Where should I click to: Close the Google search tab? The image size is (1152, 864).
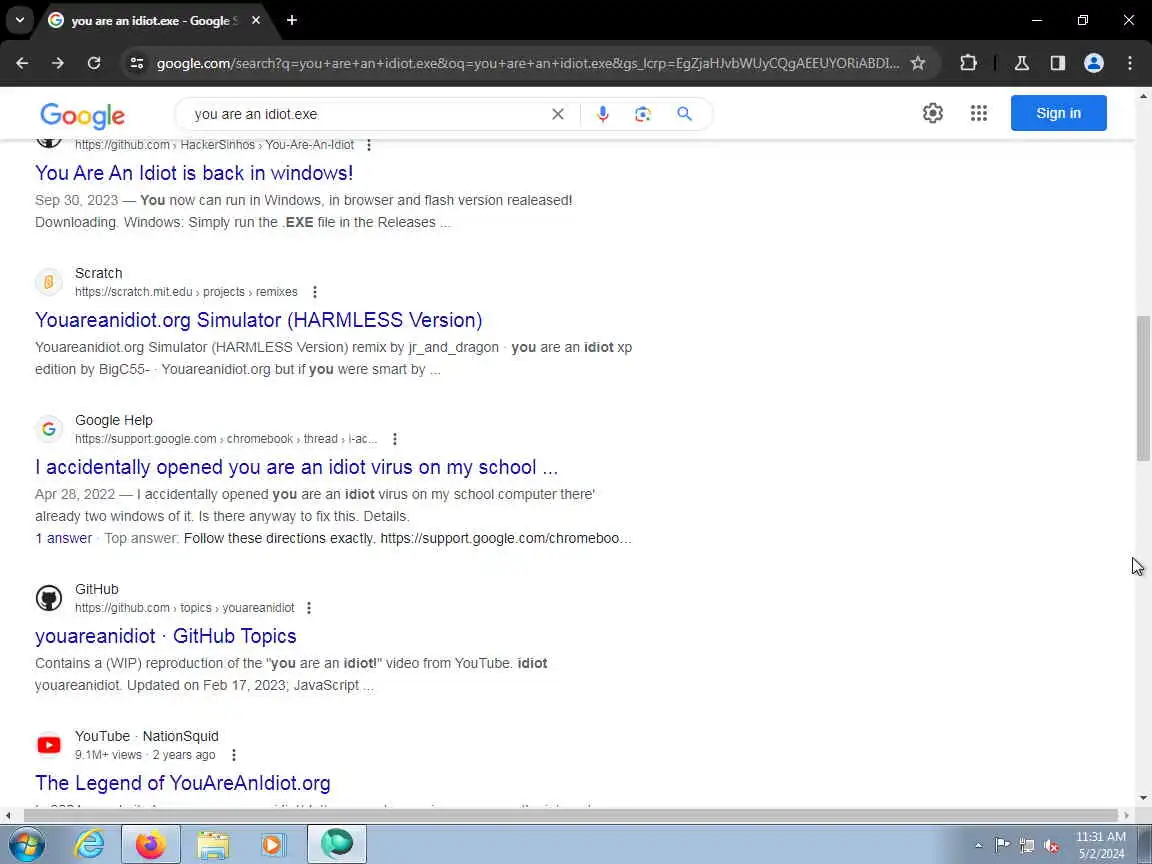click(x=256, y=21)
